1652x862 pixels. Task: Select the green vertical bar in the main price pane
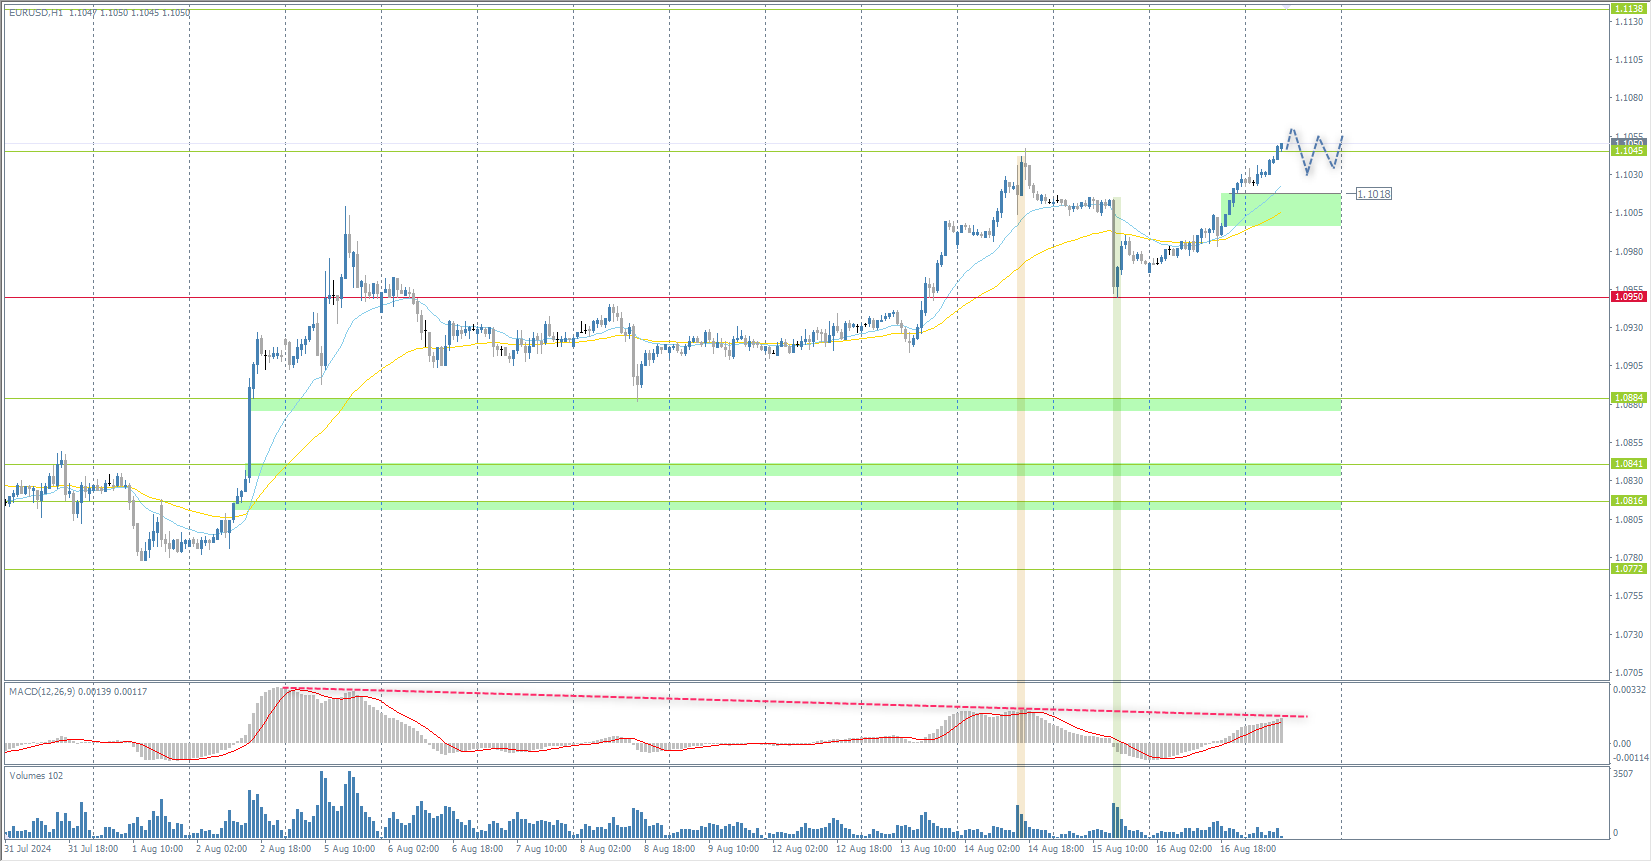1117,437
